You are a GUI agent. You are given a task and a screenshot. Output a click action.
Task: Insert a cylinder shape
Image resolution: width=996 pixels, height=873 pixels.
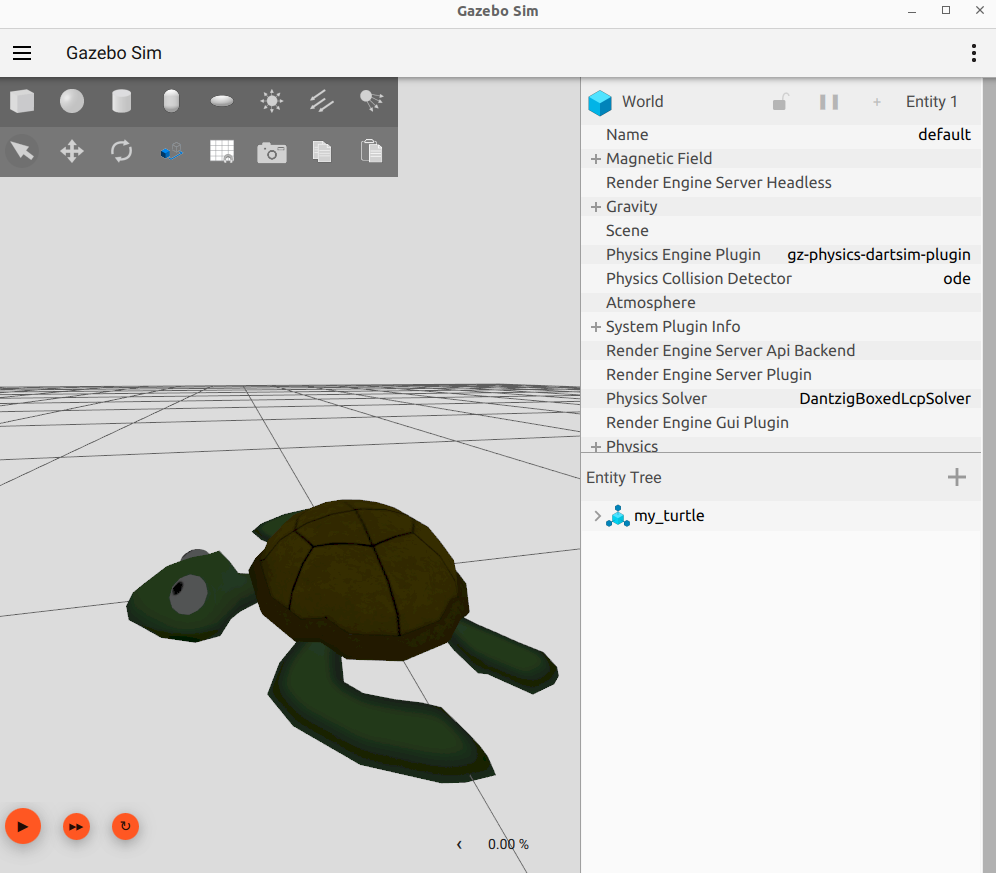(x=121, y=101)
